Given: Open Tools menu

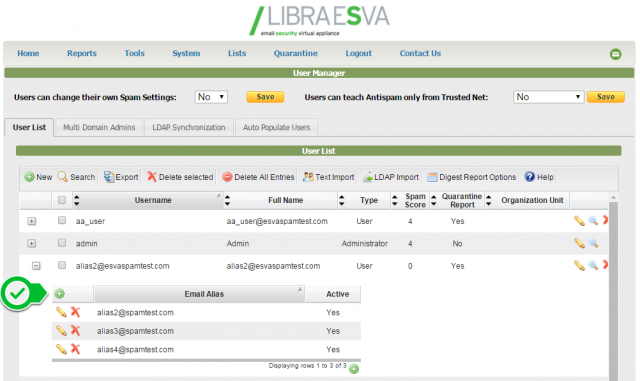Looking at the screenshot, I should click(134, 53).
